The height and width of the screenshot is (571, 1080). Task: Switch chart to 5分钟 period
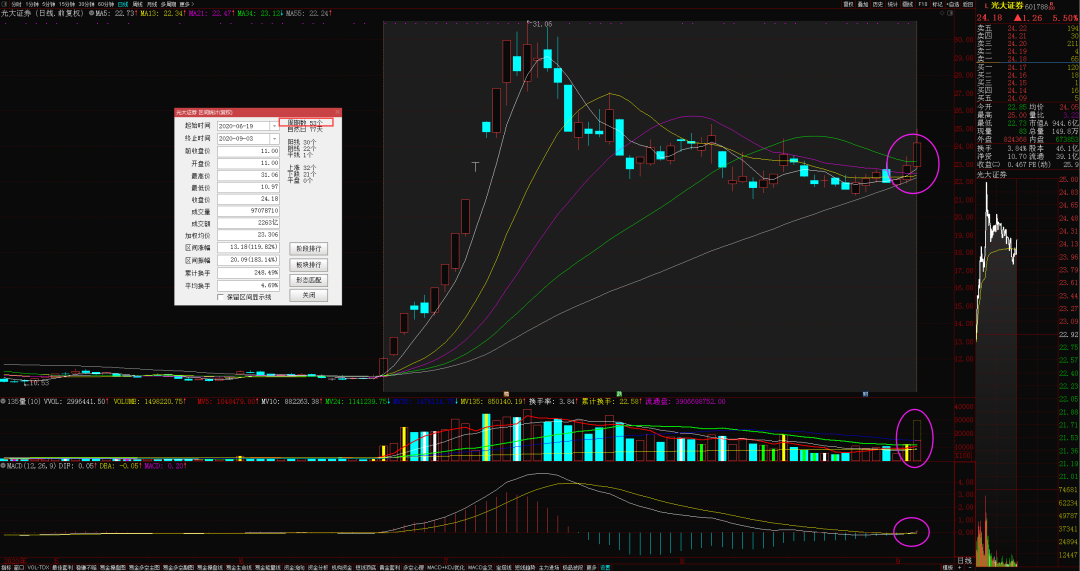[x=49, y=4]
